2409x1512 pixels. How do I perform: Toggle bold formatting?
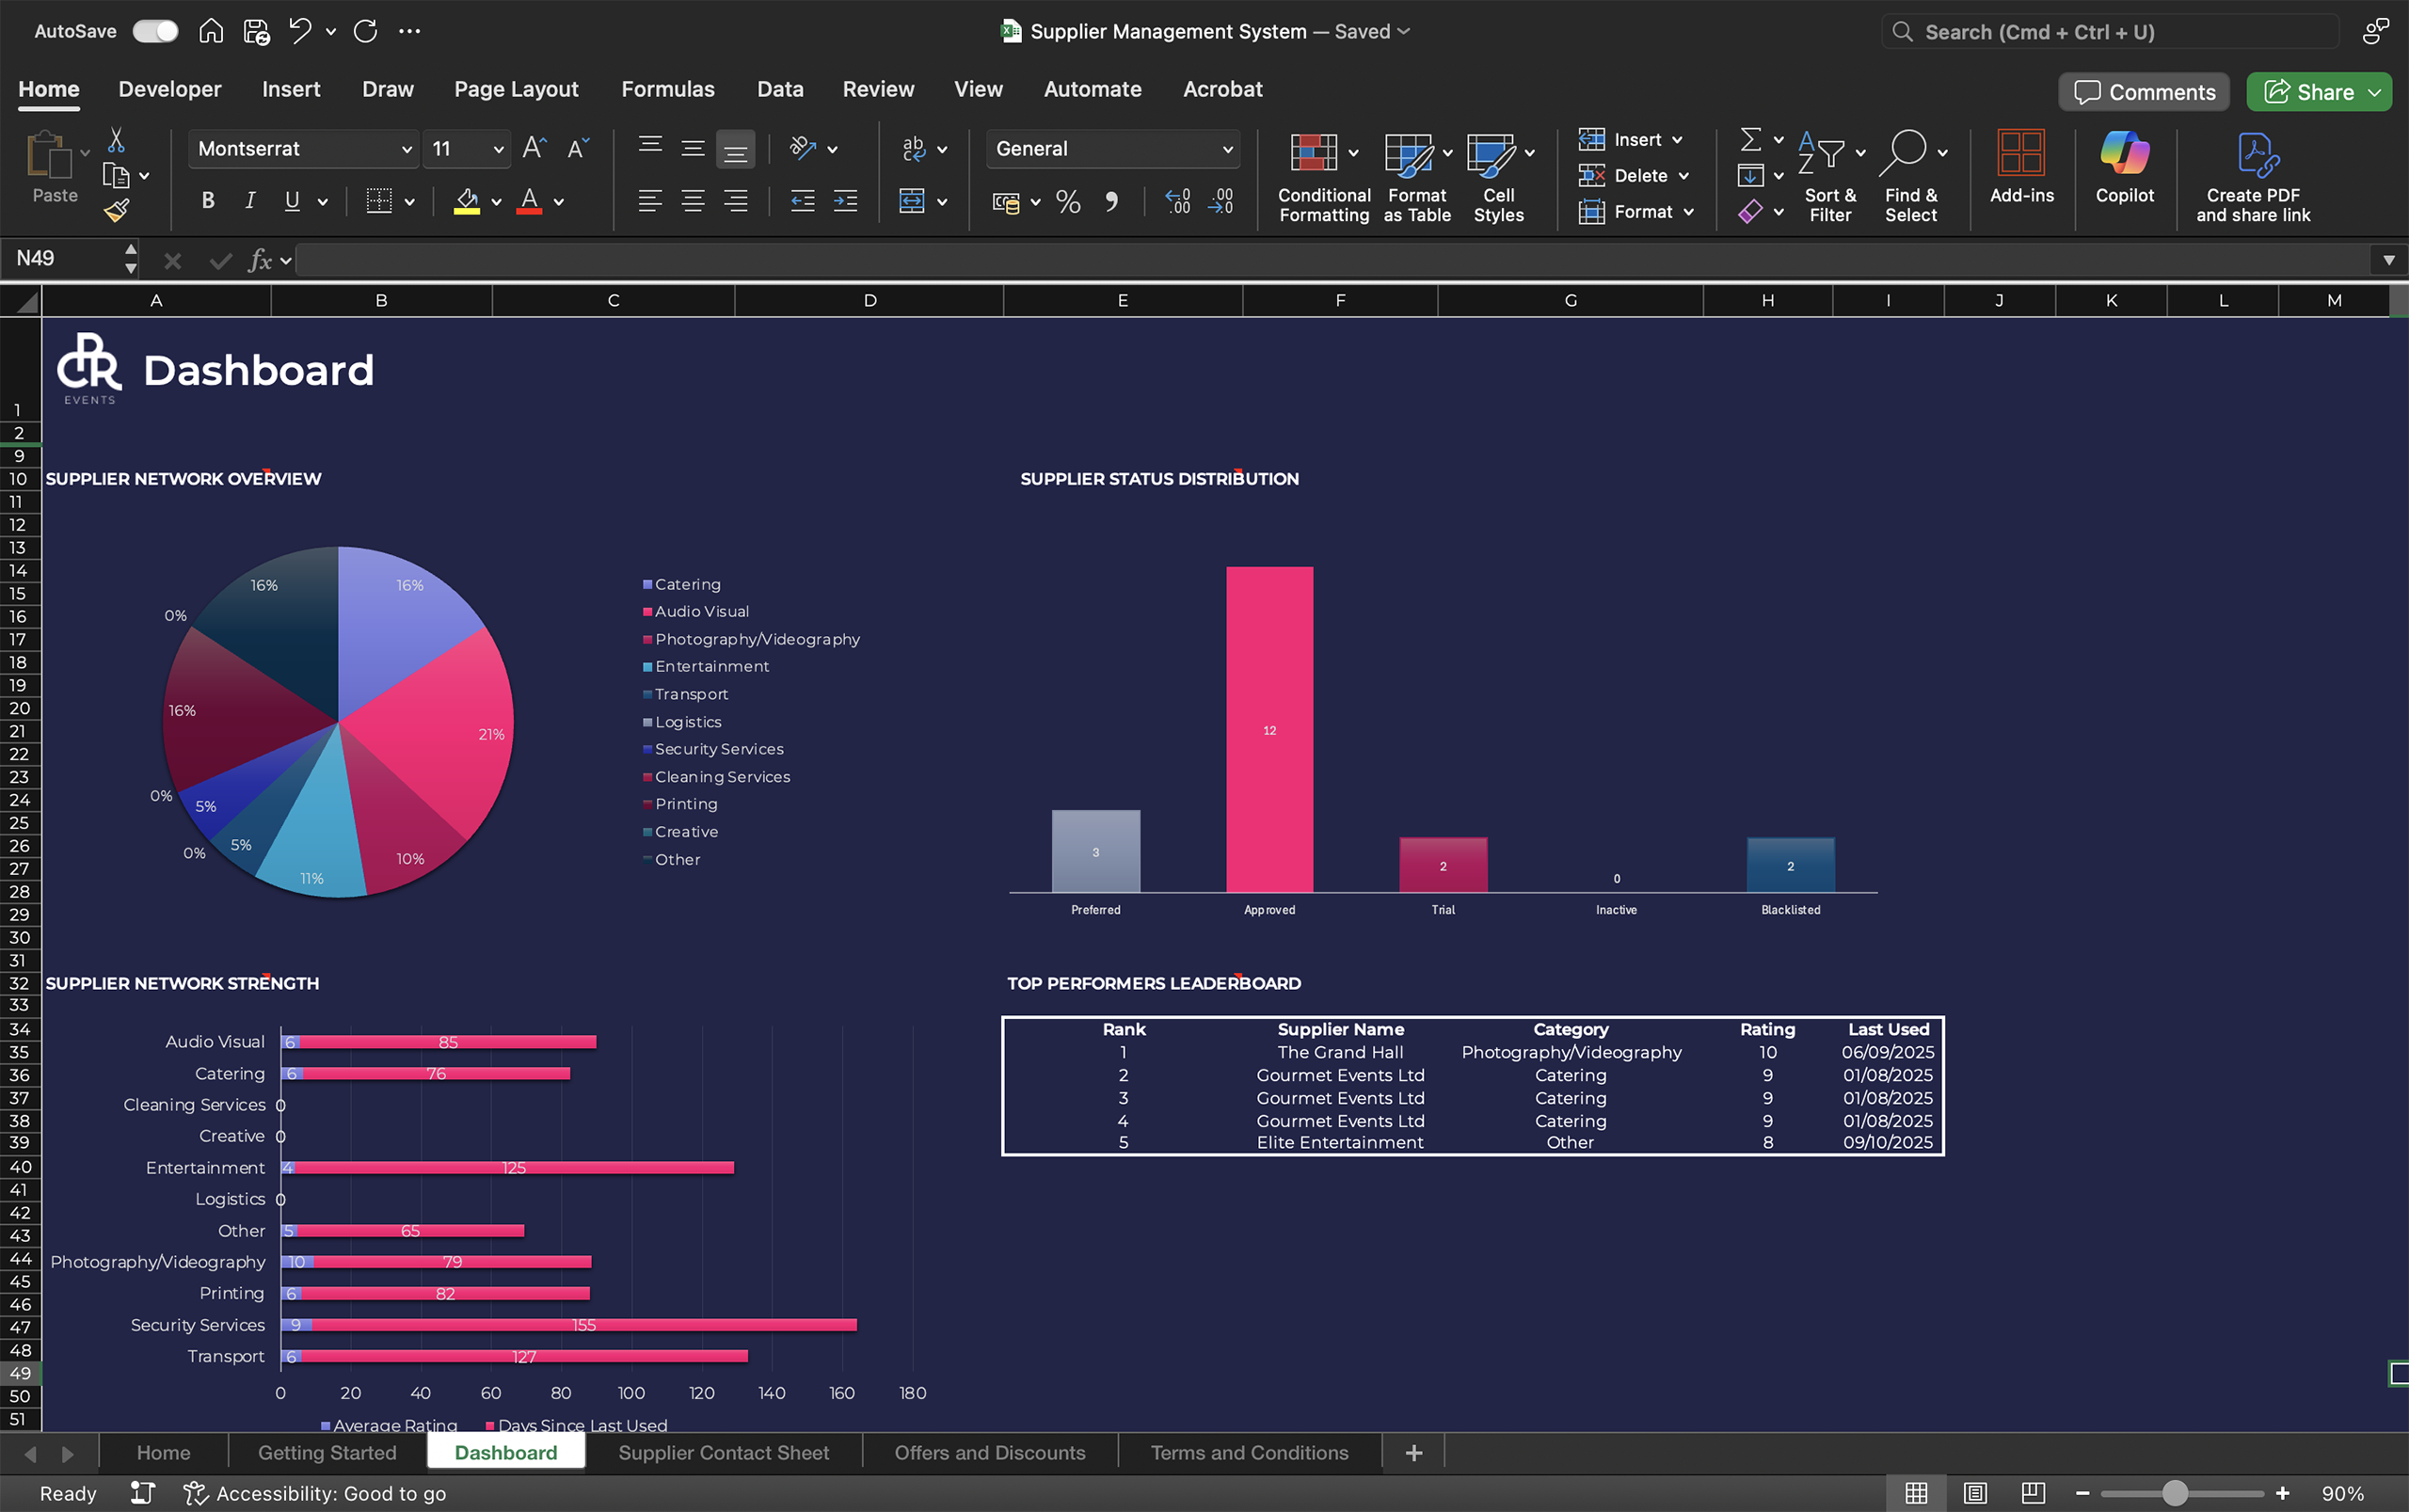(x=208, y=201)
